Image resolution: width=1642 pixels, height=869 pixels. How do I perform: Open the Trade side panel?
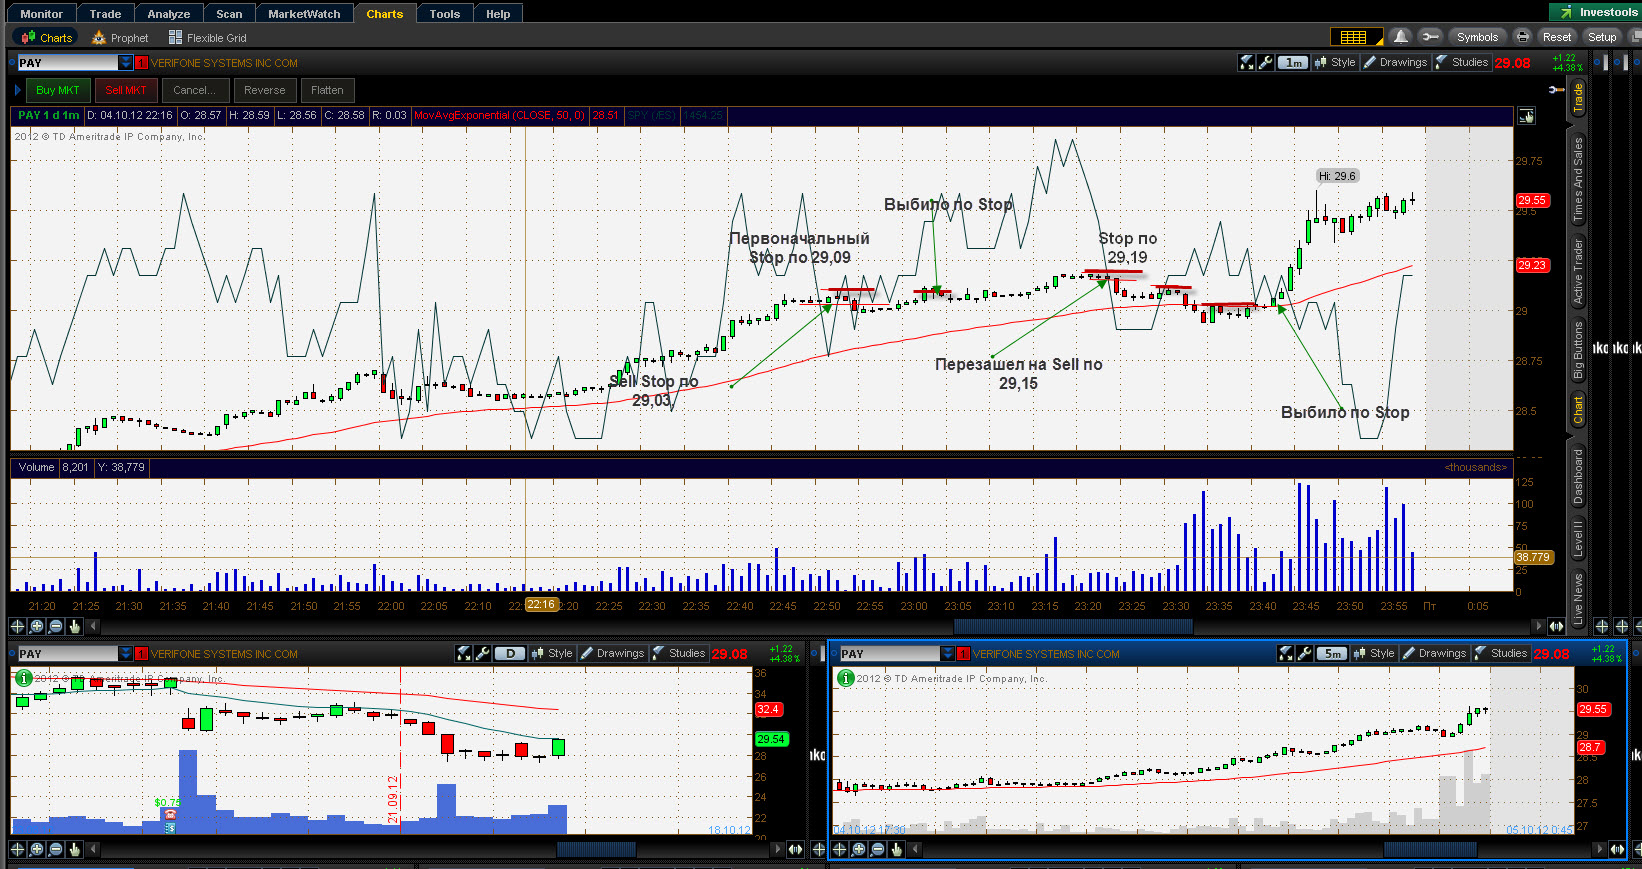(1578, 97)
